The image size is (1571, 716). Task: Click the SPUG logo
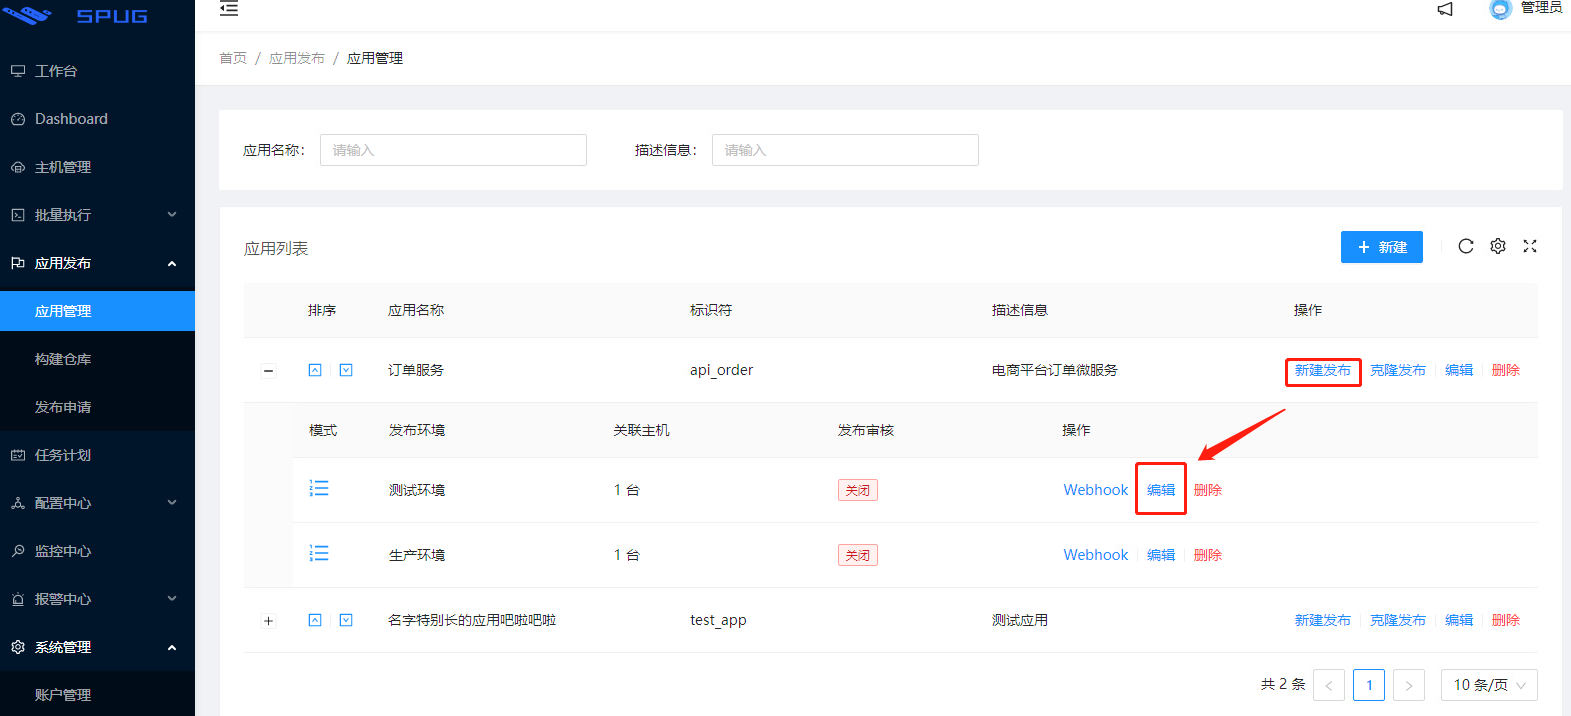[x=77, y=15]
